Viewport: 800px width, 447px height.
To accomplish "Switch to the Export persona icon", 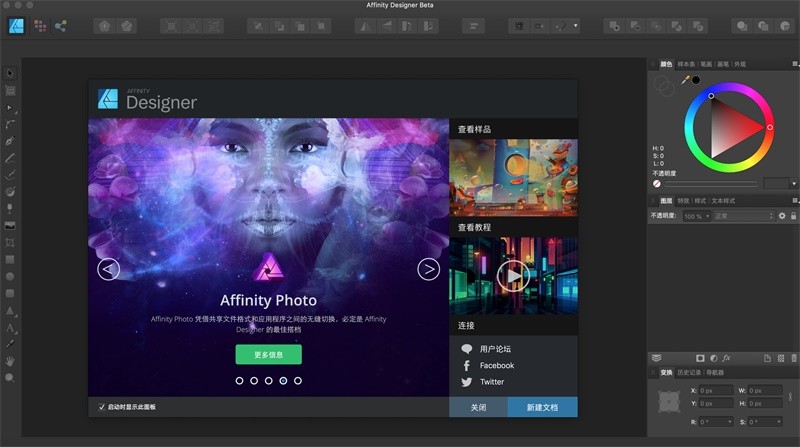I will tap(61, 26).
